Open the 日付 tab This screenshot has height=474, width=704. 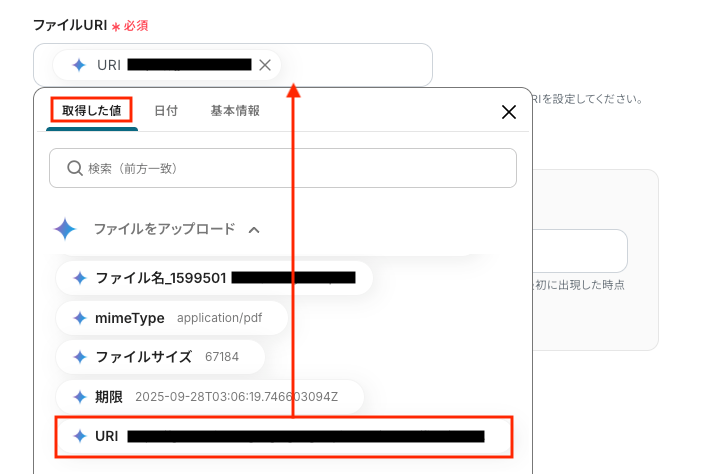pyautogui.click(x=166, y=110)
